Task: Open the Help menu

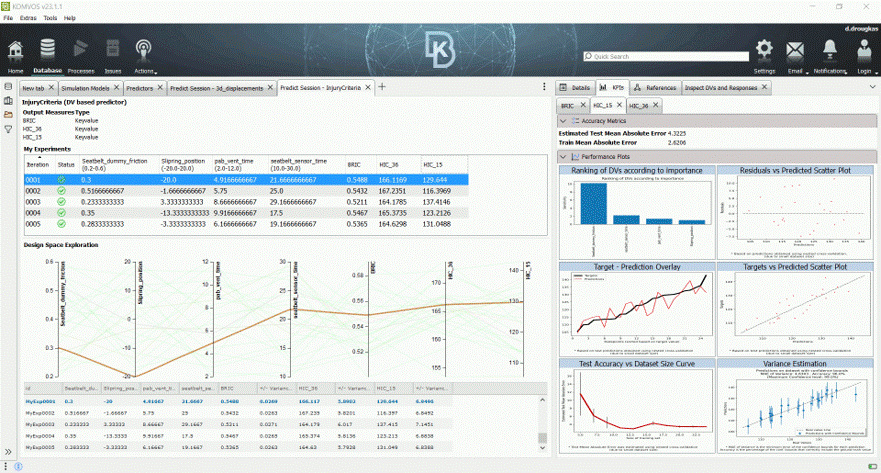Action: (x=70, y=18)
